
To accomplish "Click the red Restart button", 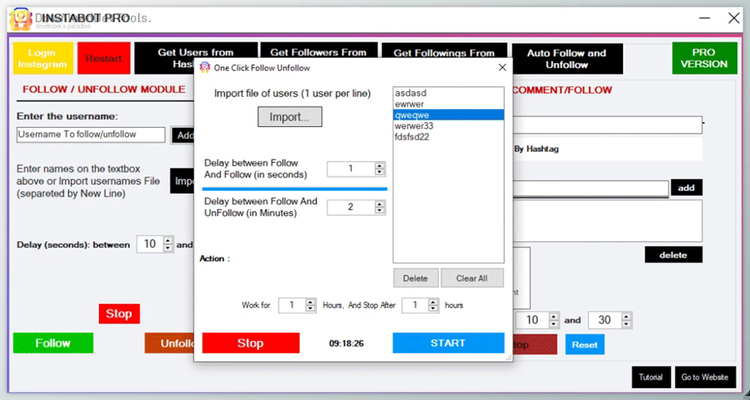I will (104, 58).
